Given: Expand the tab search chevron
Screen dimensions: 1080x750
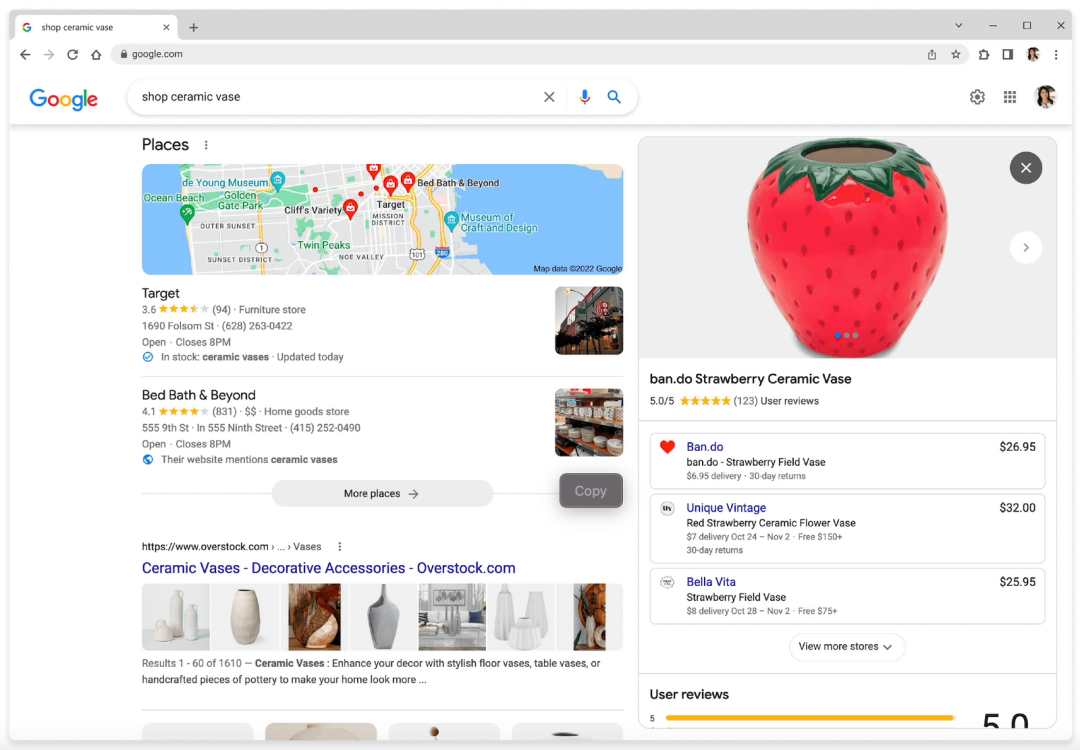Looking at the screenshot, I should (x=958, y=25).
